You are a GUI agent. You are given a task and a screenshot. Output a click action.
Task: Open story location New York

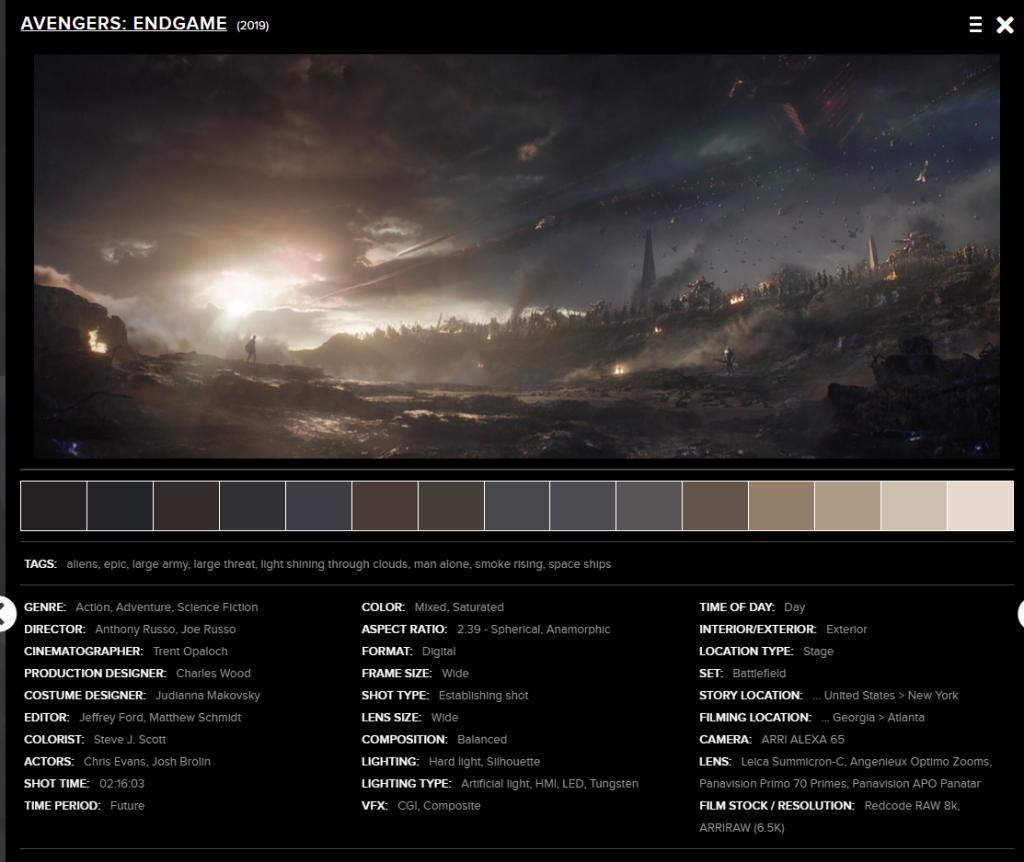pos(933,695)
